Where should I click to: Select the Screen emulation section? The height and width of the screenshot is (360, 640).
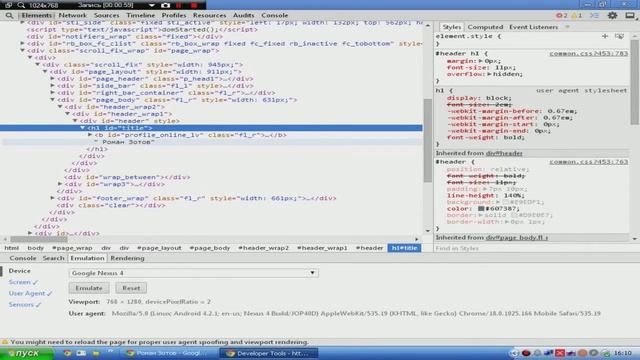23,282
